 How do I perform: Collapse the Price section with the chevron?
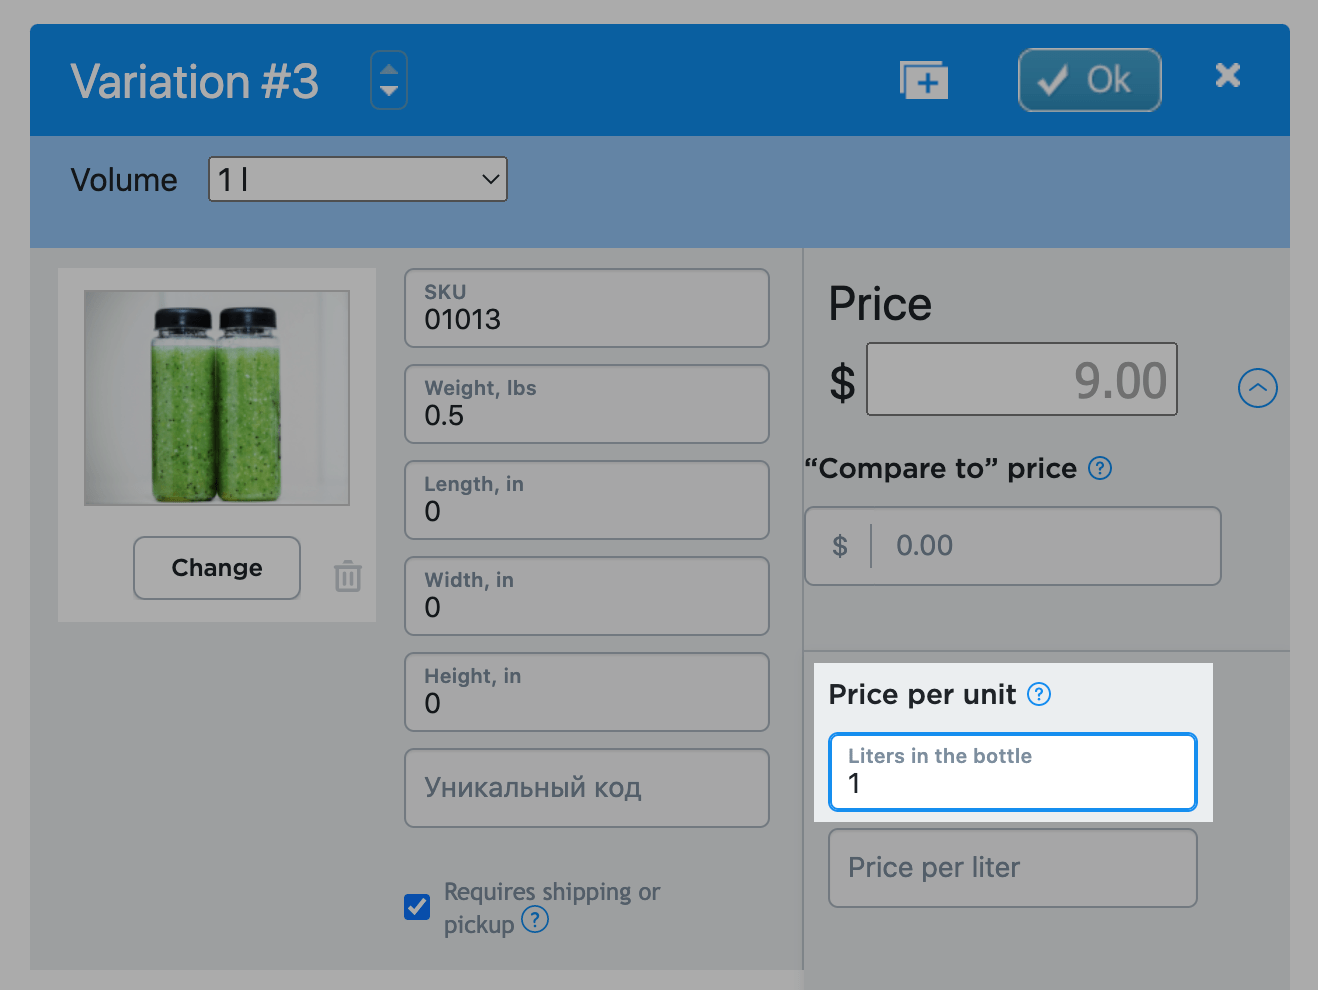pyautogui.click(x=1257, y=388)
